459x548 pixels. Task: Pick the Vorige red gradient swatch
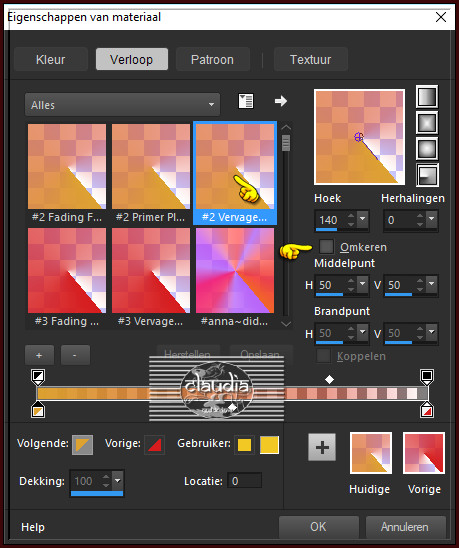(x=424, y=453)
